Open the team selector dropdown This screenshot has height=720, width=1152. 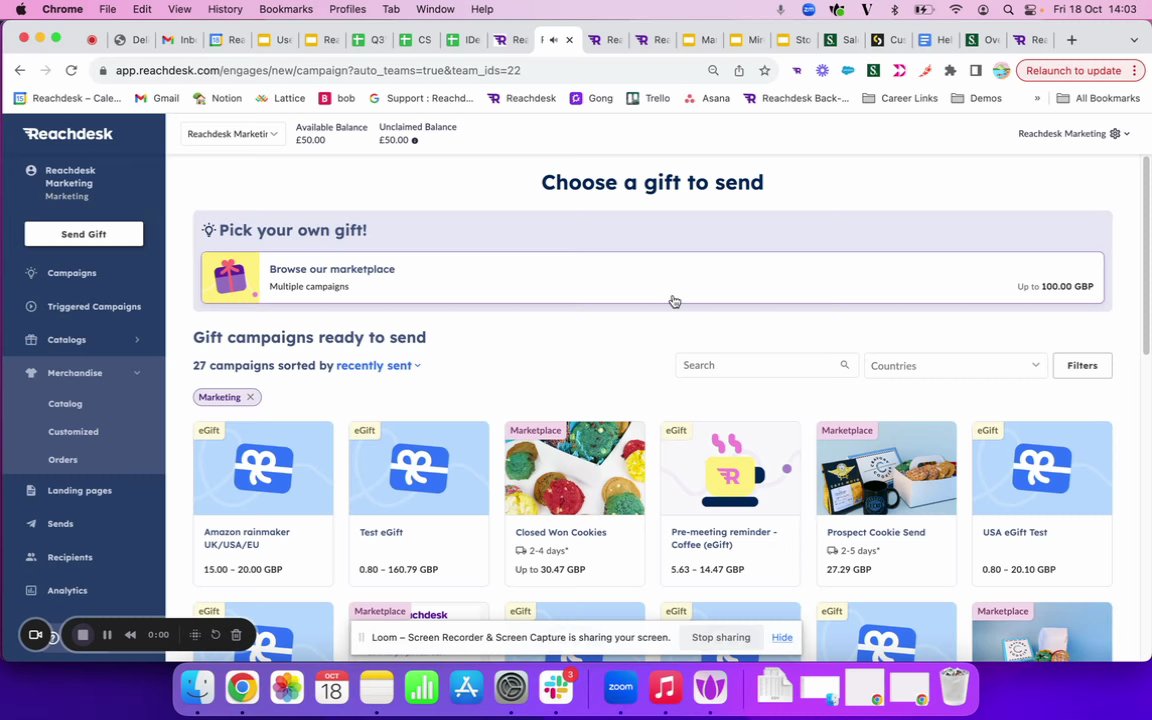tap(232, 134)
